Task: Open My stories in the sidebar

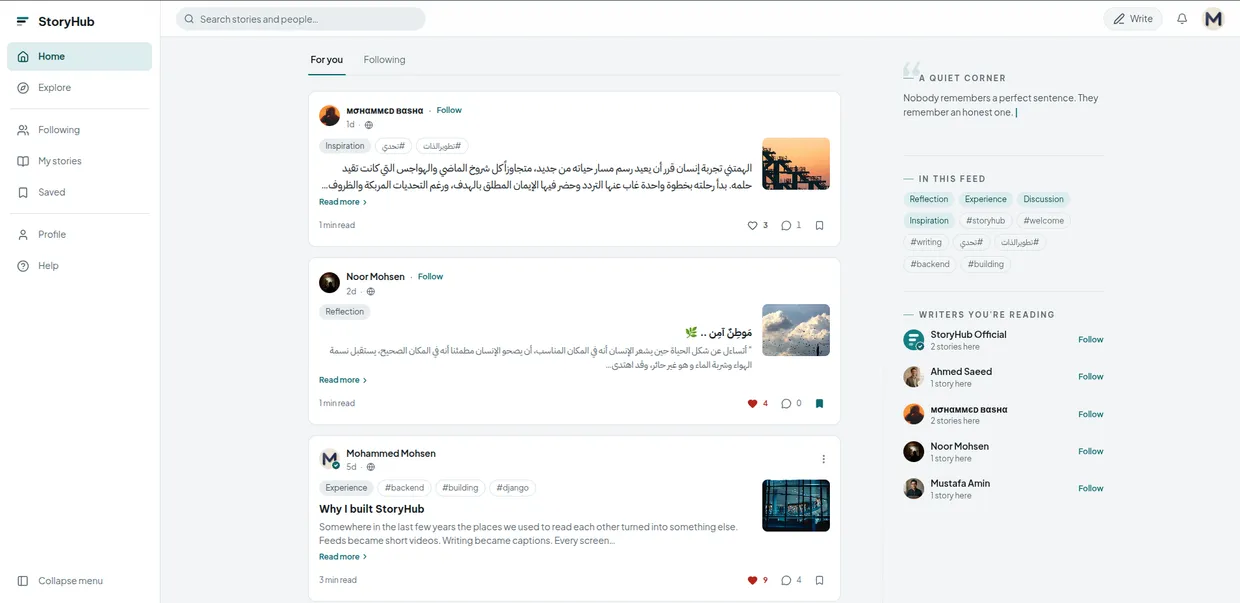Action: pos(79,161)
